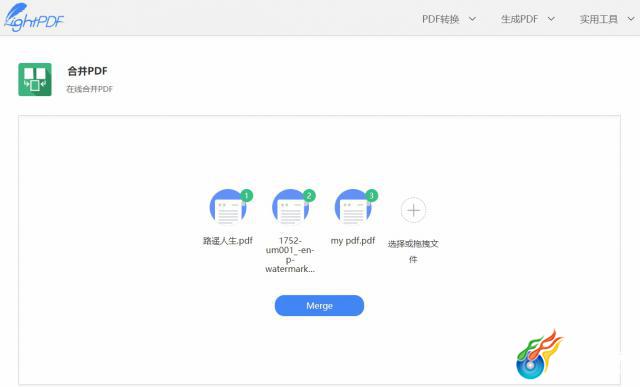Select the my pdf.pdf file icon
Viewport: 640px width, 387px height.
[x=353, y=207]
